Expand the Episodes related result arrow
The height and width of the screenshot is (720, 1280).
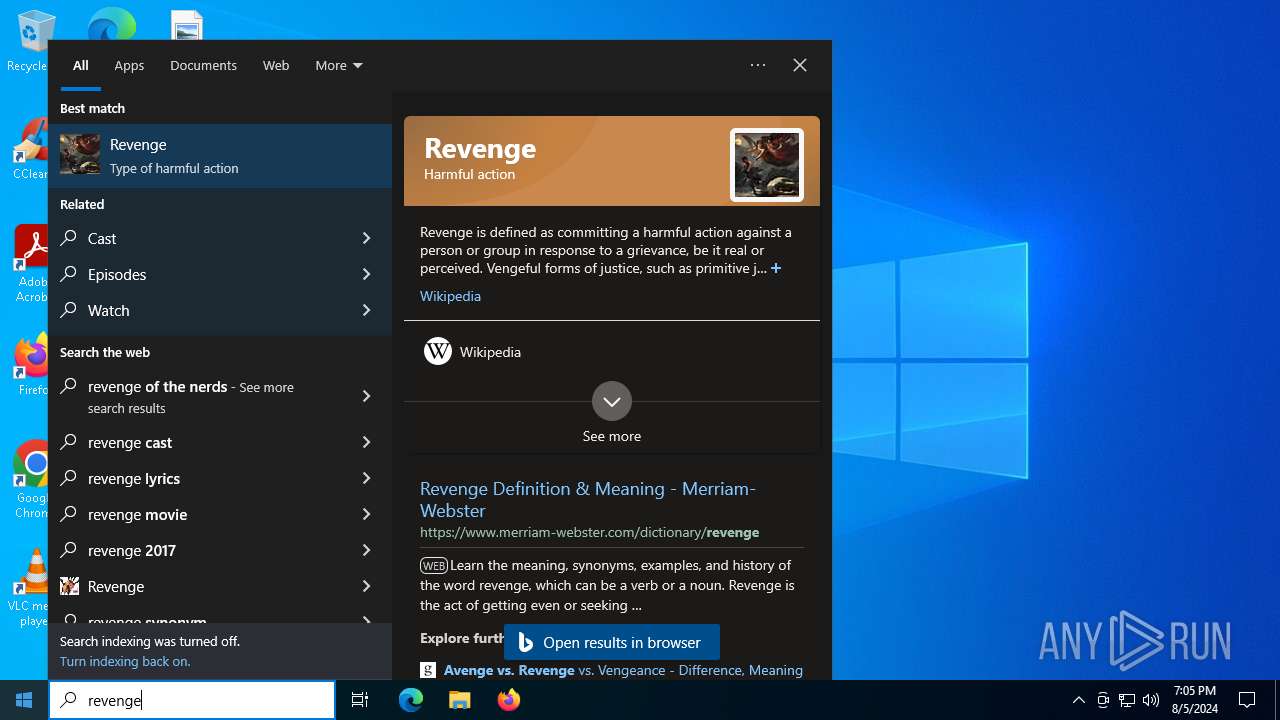coord(366,274)
